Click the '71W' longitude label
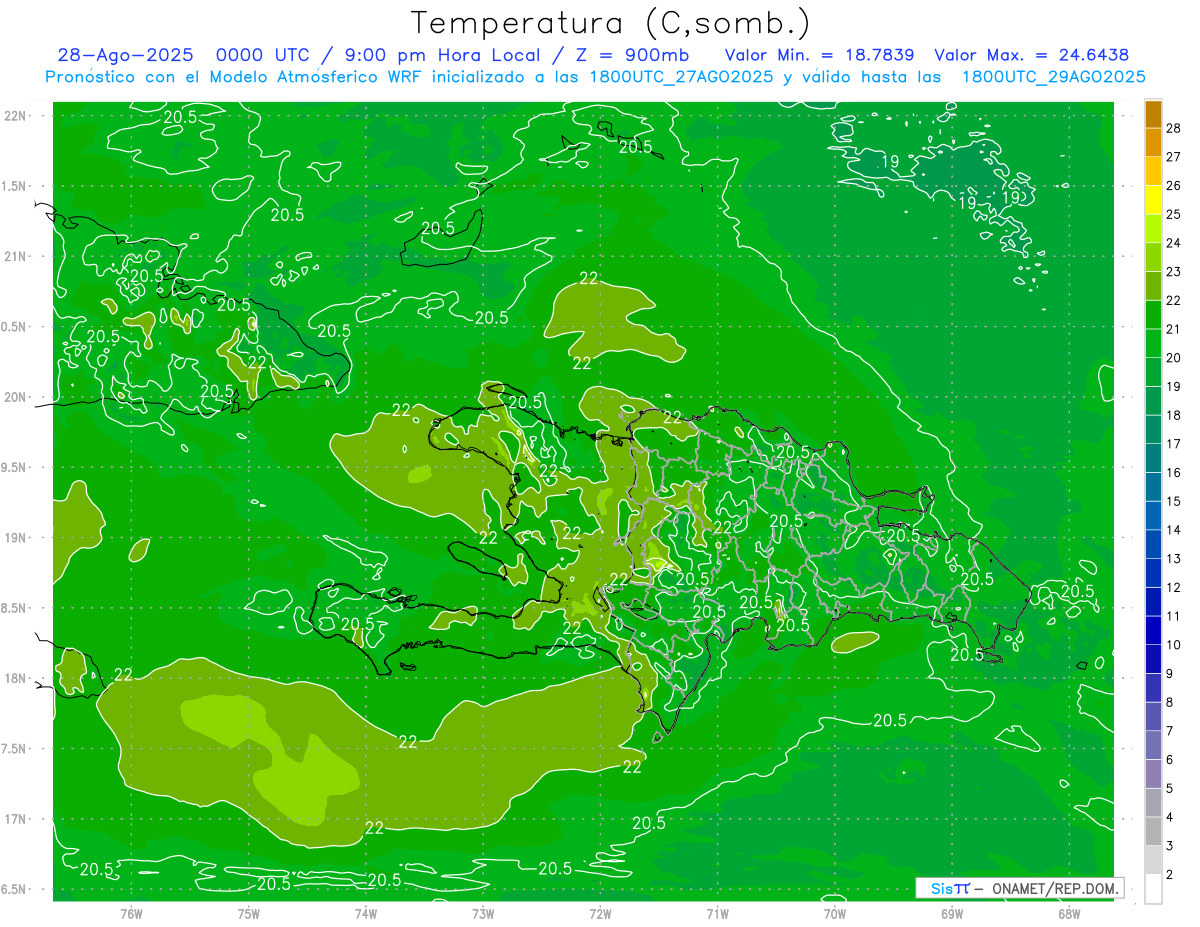This screenshot has height=927, width=1200. click(x=717, y=913)
